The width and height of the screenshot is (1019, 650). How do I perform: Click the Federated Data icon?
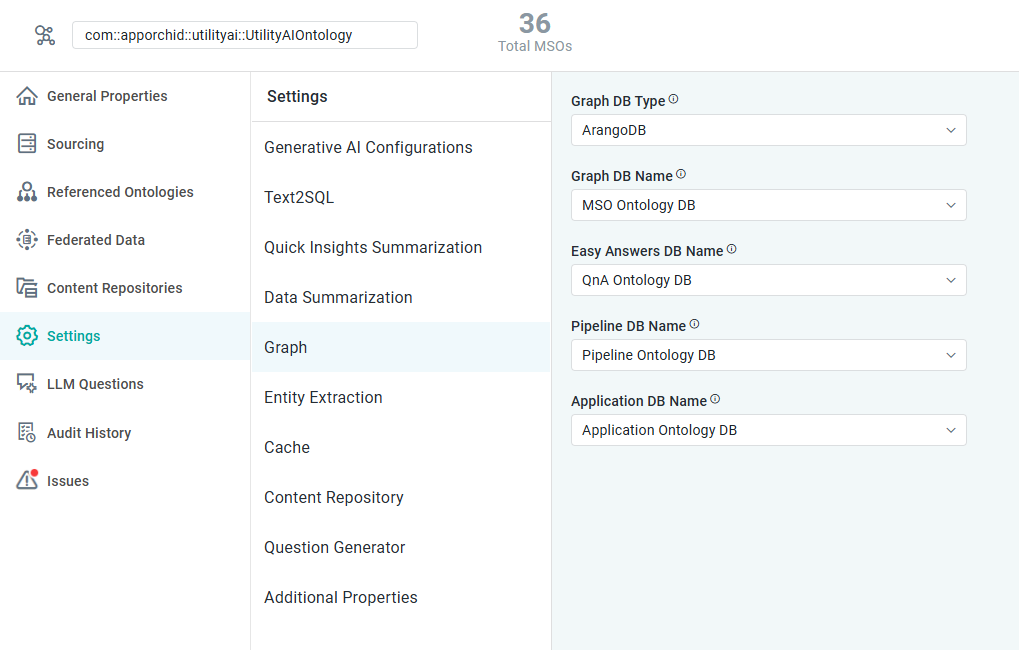(27, 240)
